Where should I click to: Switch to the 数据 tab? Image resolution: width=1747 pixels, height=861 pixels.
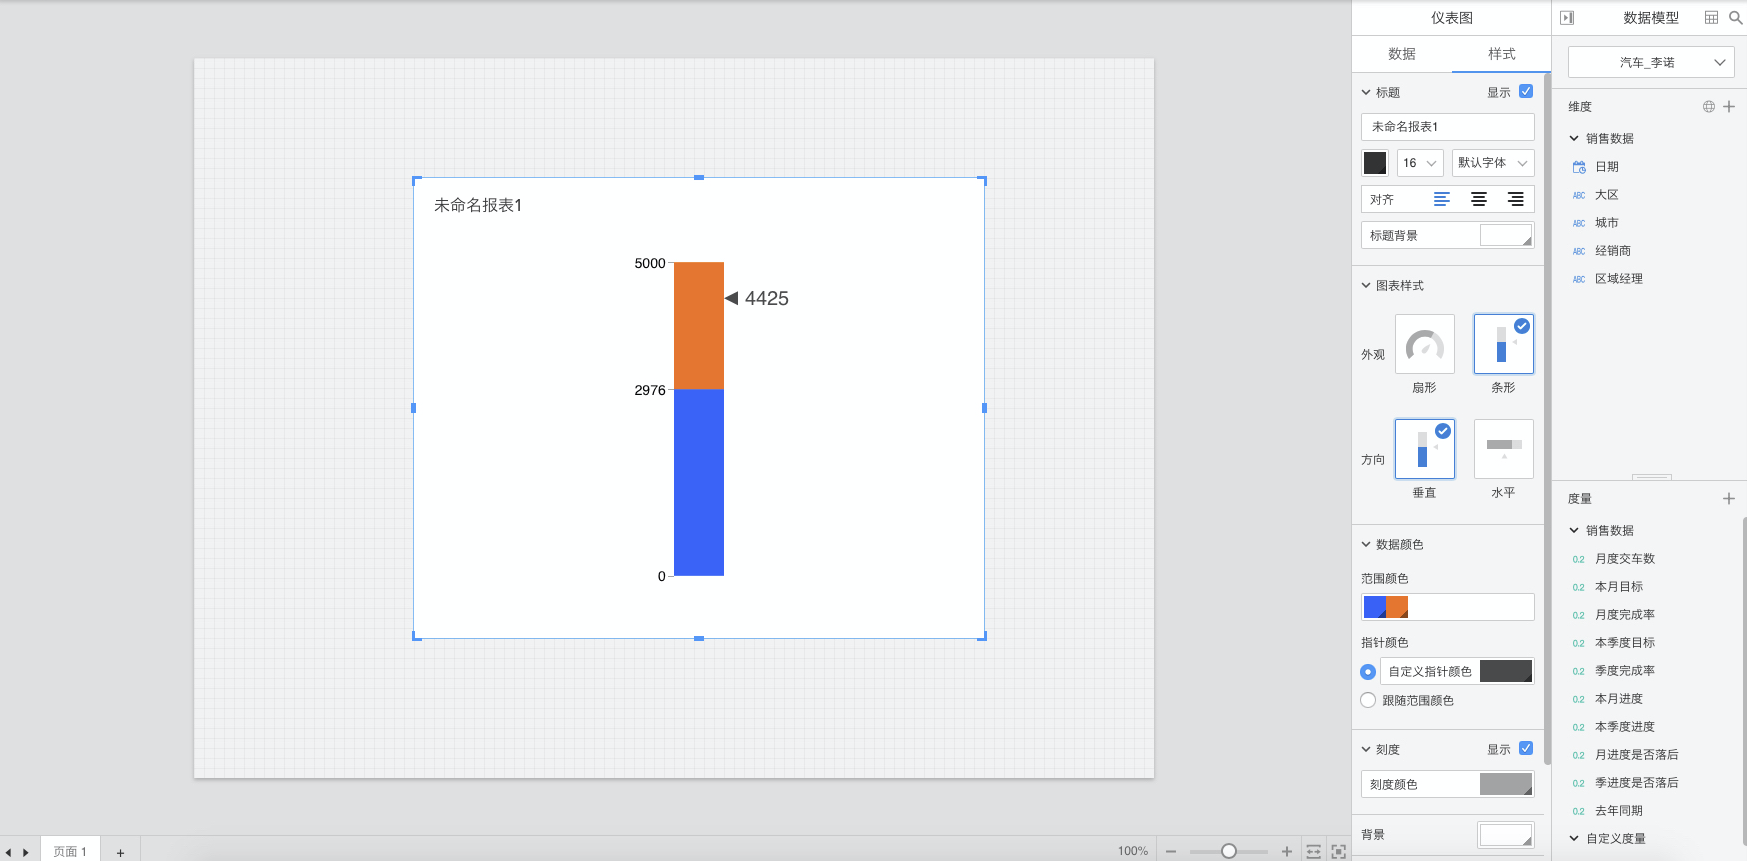tap(1401, 54)
